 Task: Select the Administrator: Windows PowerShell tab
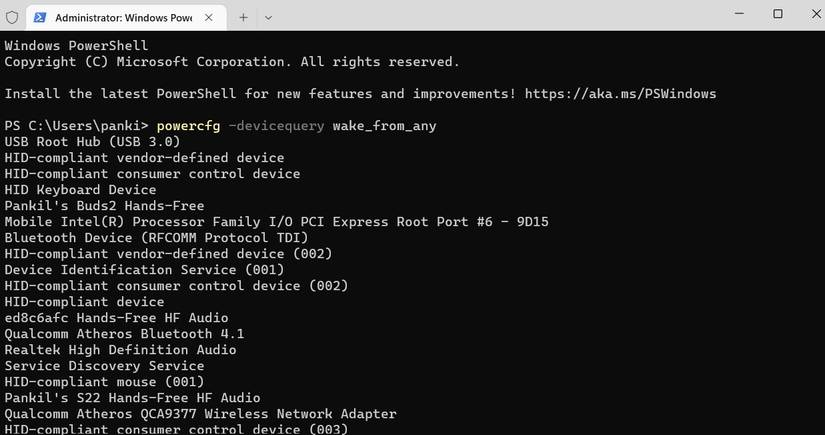120,17
